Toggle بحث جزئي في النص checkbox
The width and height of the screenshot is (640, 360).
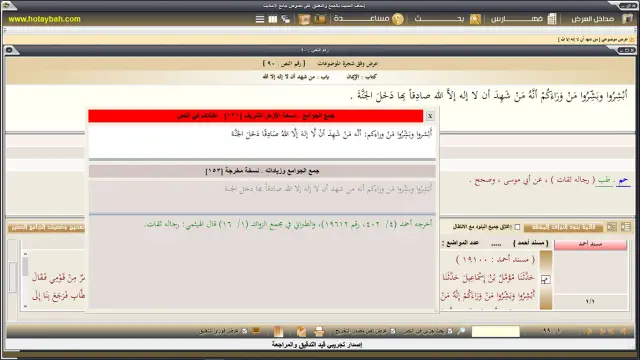450,331
